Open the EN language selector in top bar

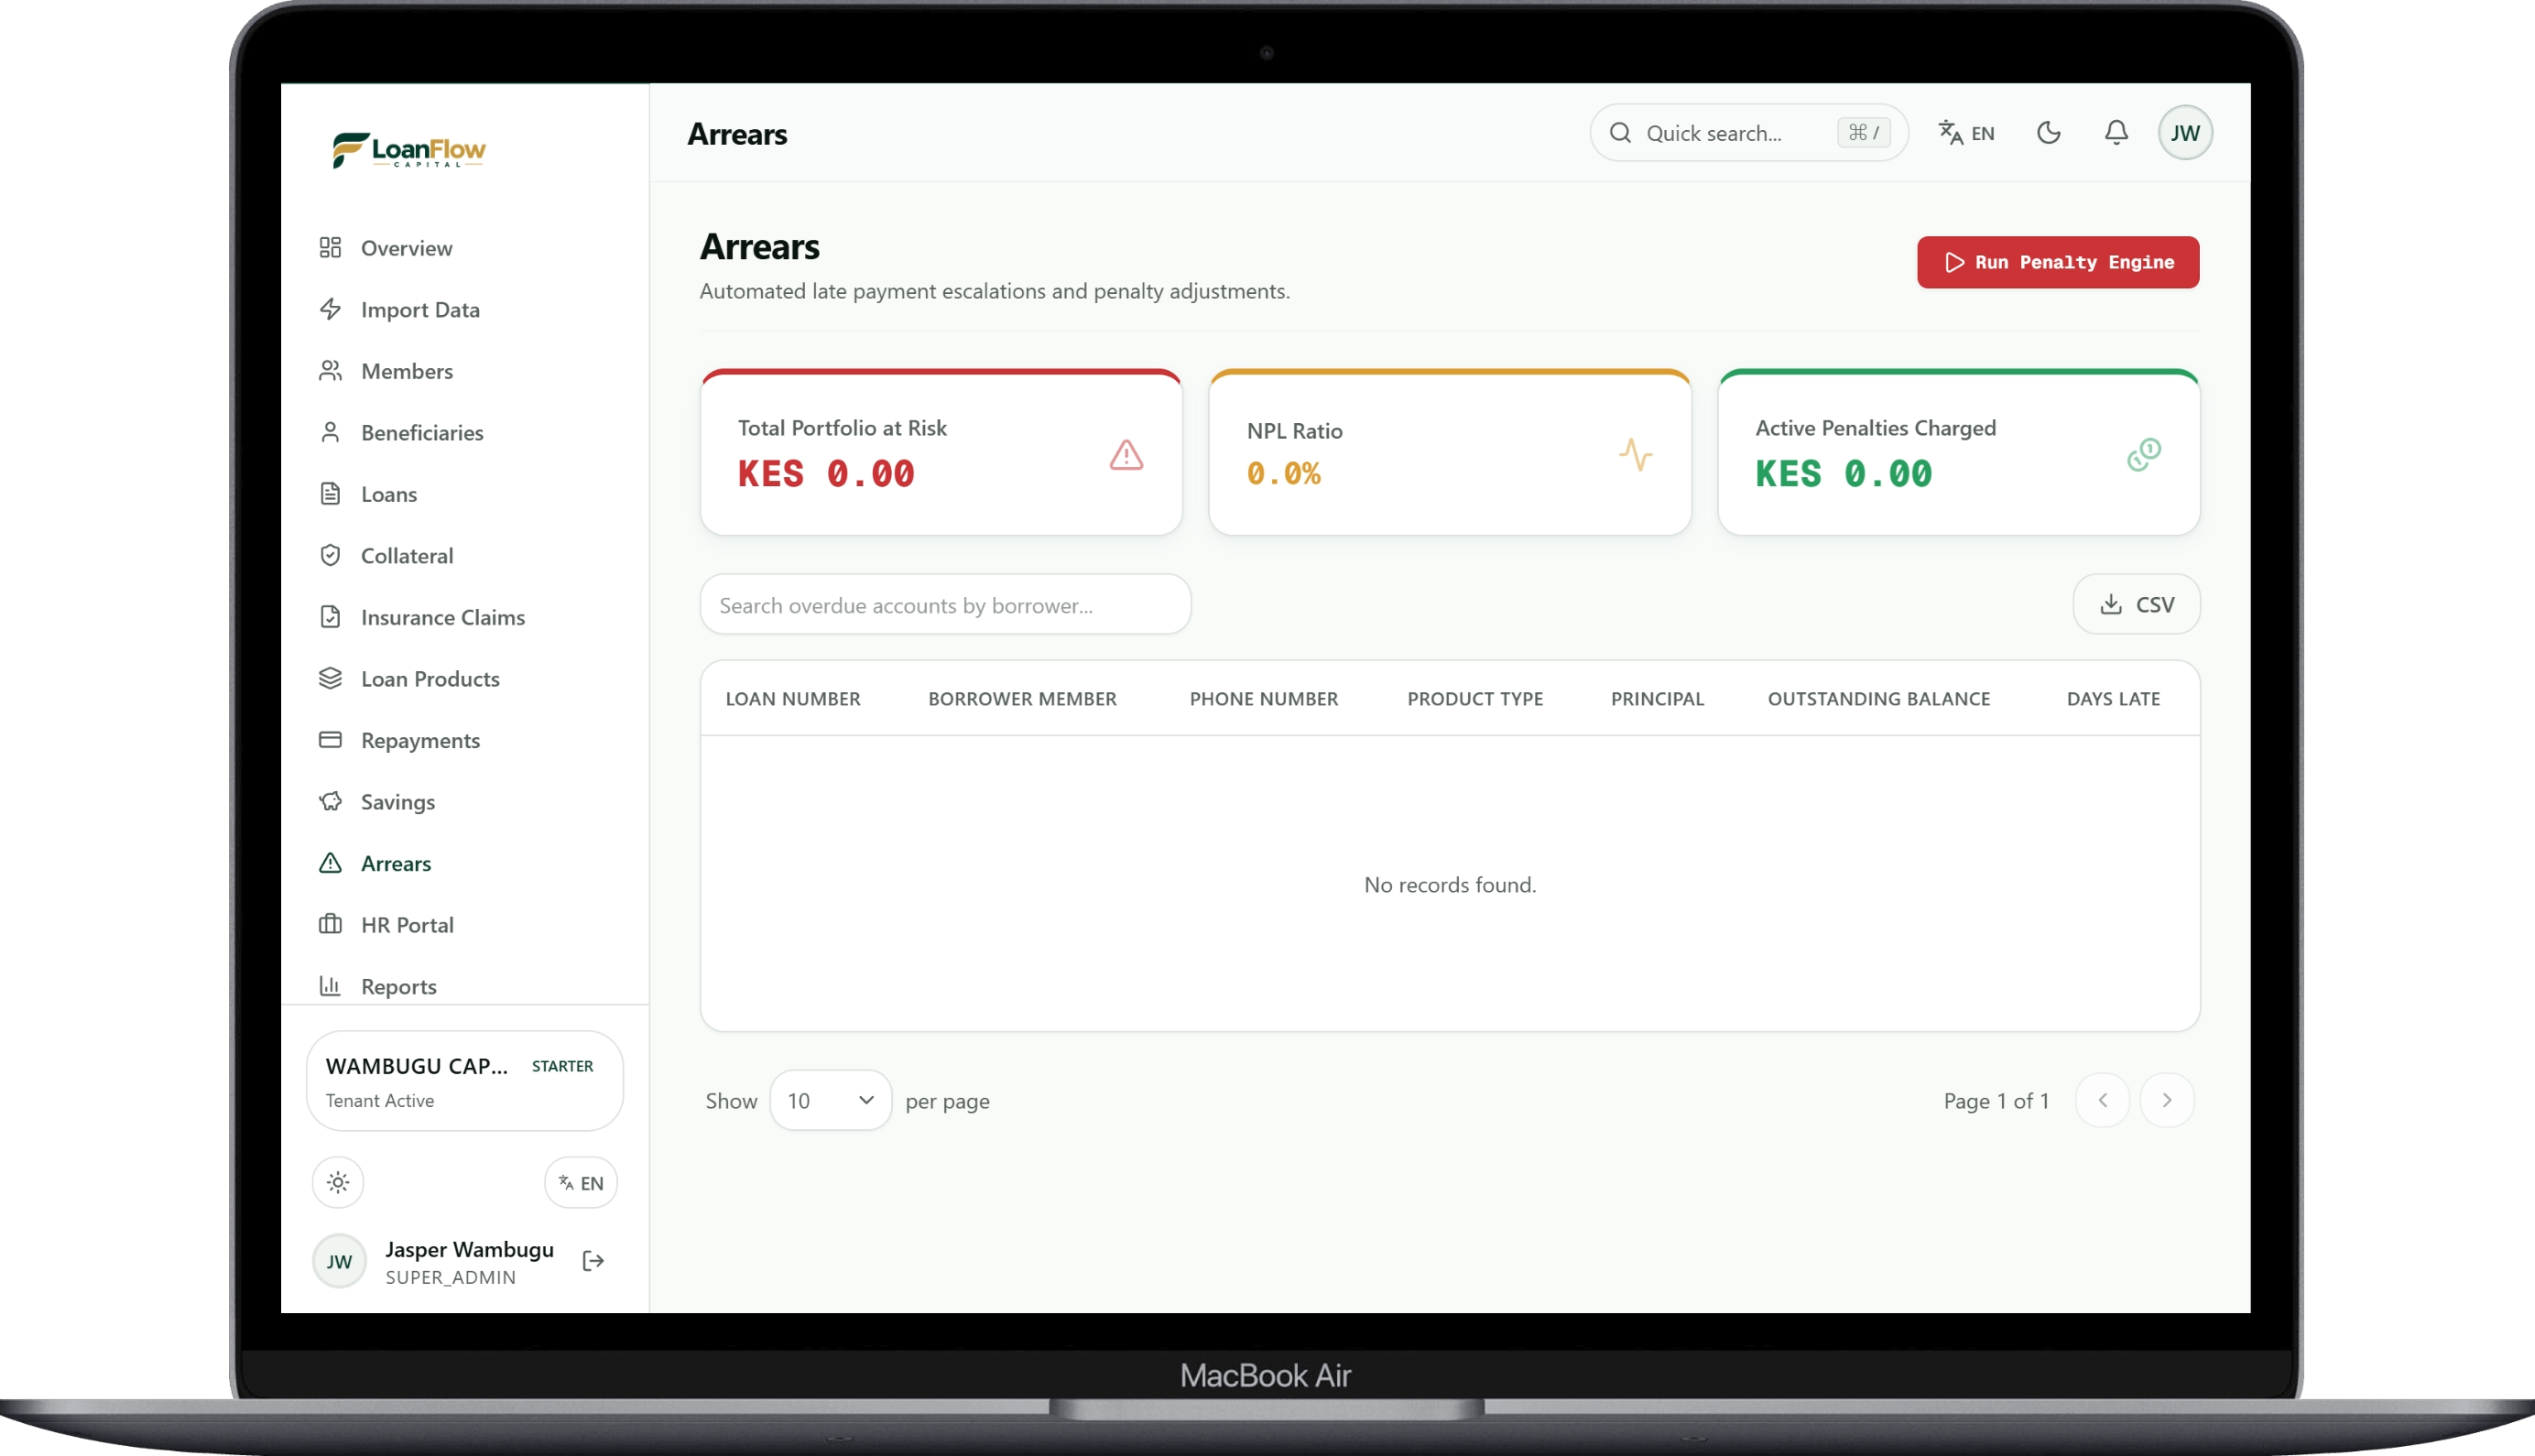1966,133
